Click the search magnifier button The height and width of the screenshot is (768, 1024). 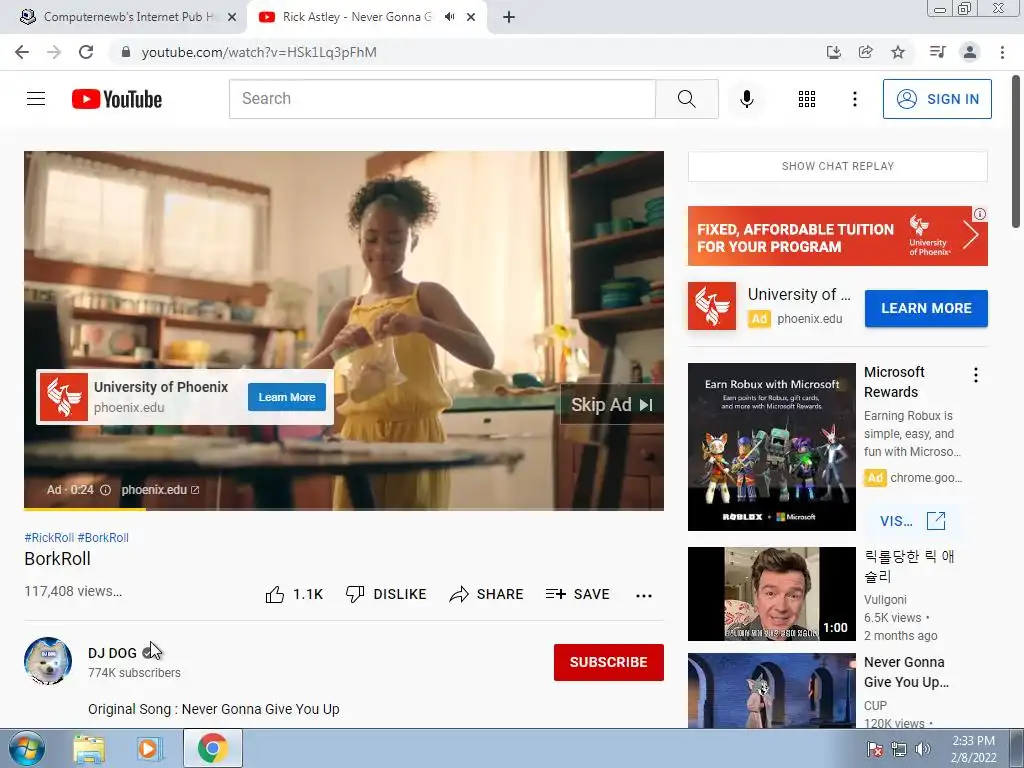point(686,99)
